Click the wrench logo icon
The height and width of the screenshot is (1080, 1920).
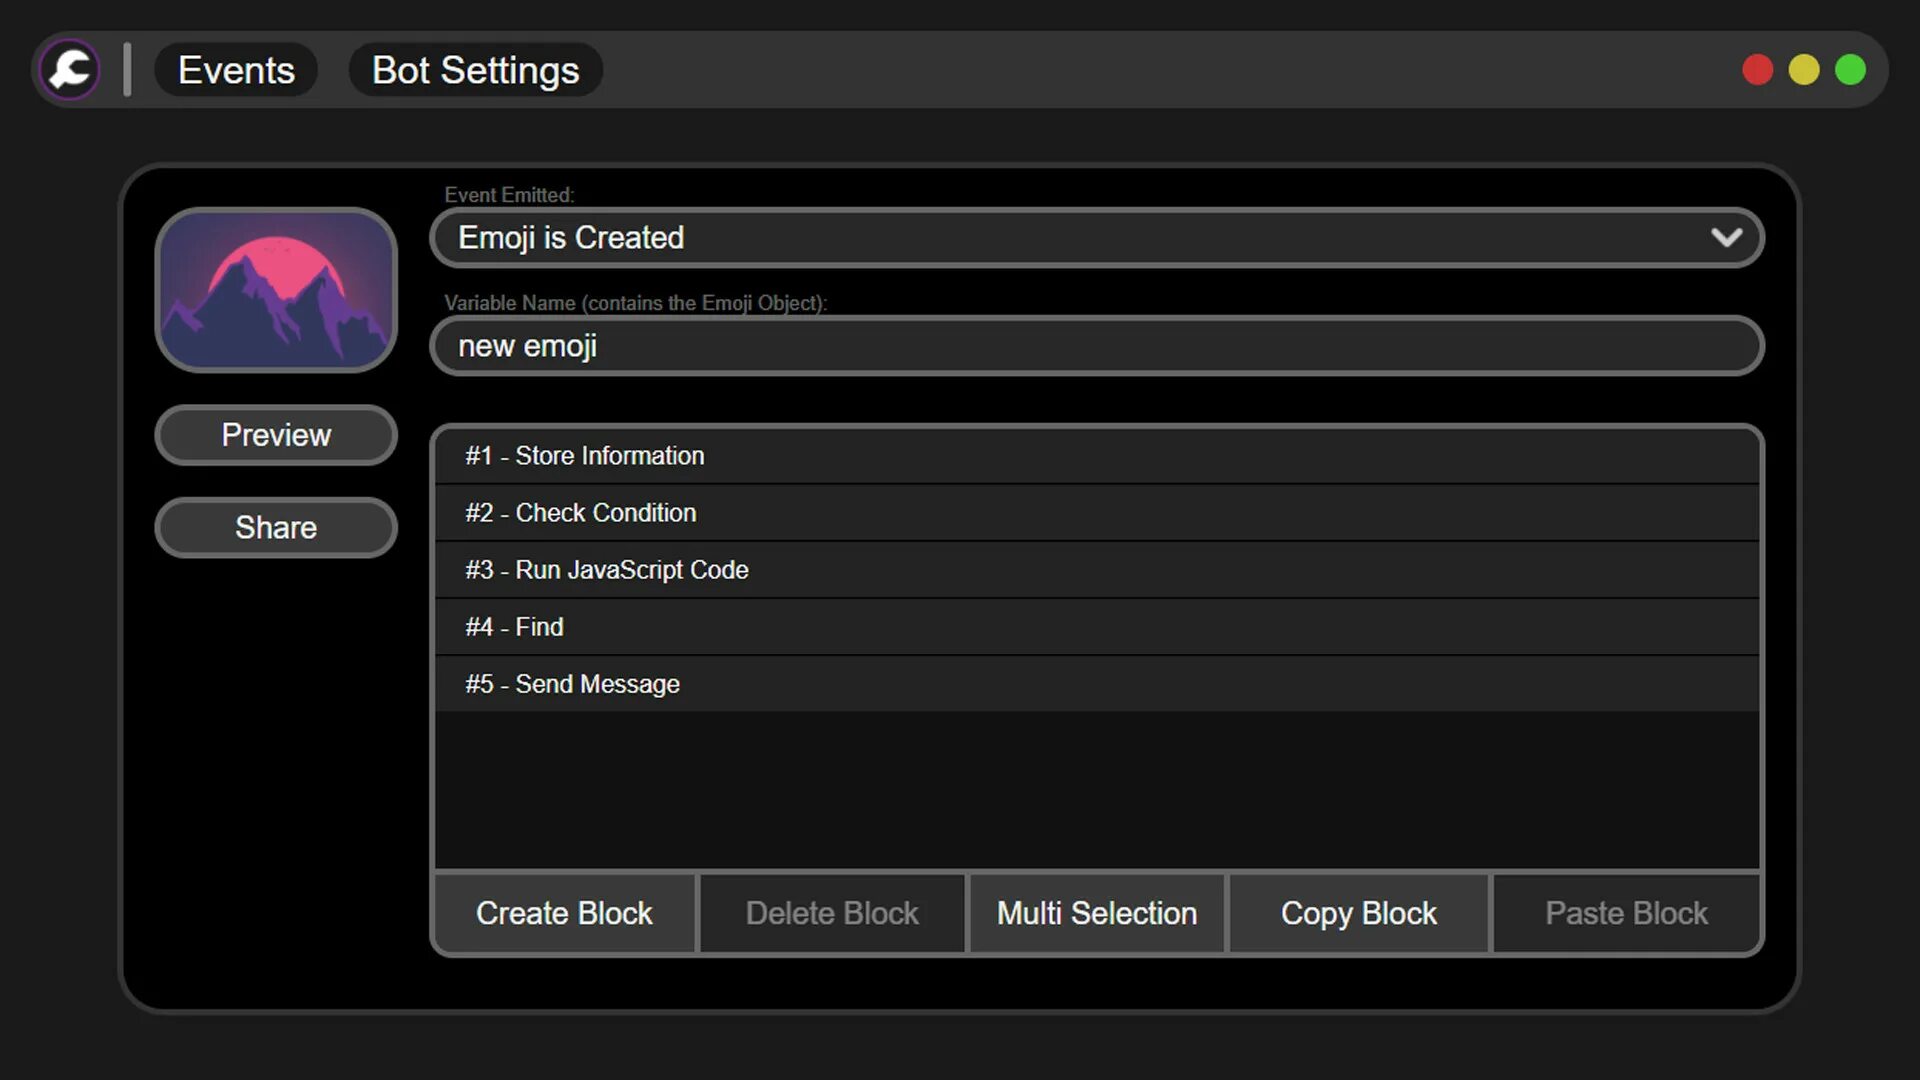70,70
